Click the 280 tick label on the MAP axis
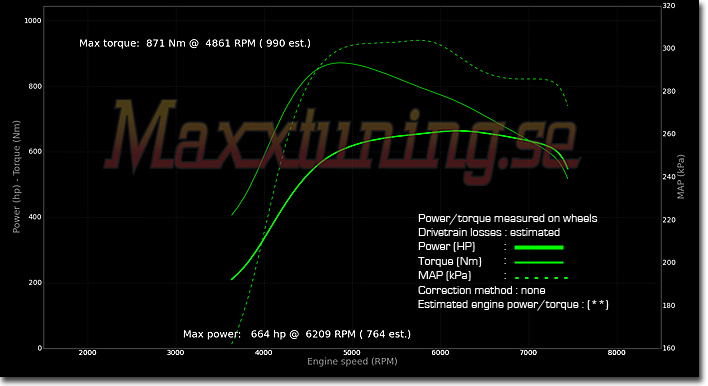Viewport: 708px width, 386px height. pyautogui.click(x=669, y=91)
